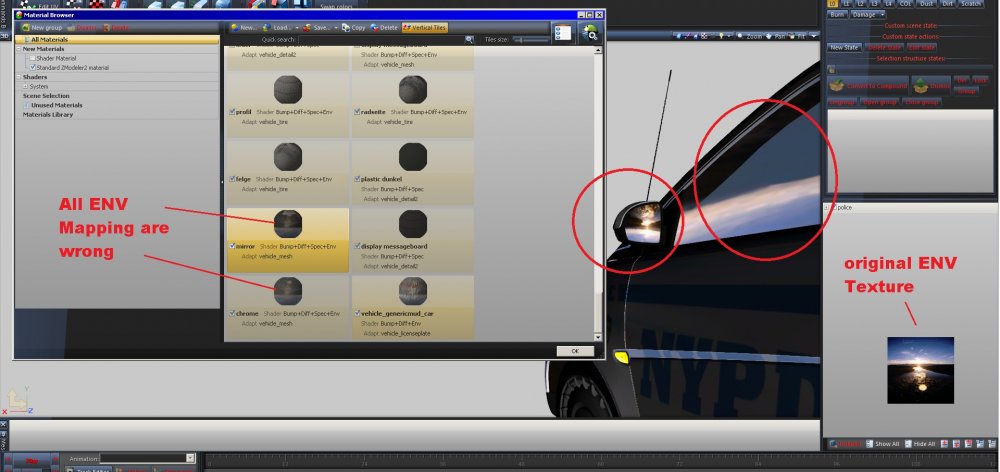Viewport: 1000px width, 472px height.
Task: Toggle the vehicle_genericmud_car material checkbox
Action: pos(357,314)
